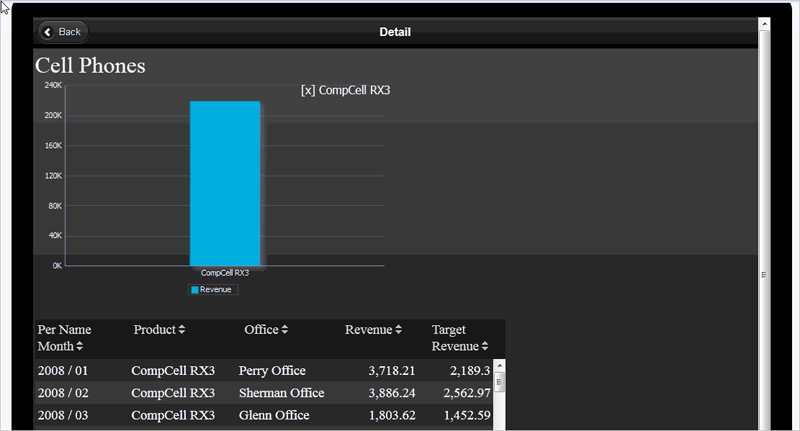Select the 2008 / 01 month cell
Image resolution: width=800 pixels, height=431 pixels.
point(63,371)
